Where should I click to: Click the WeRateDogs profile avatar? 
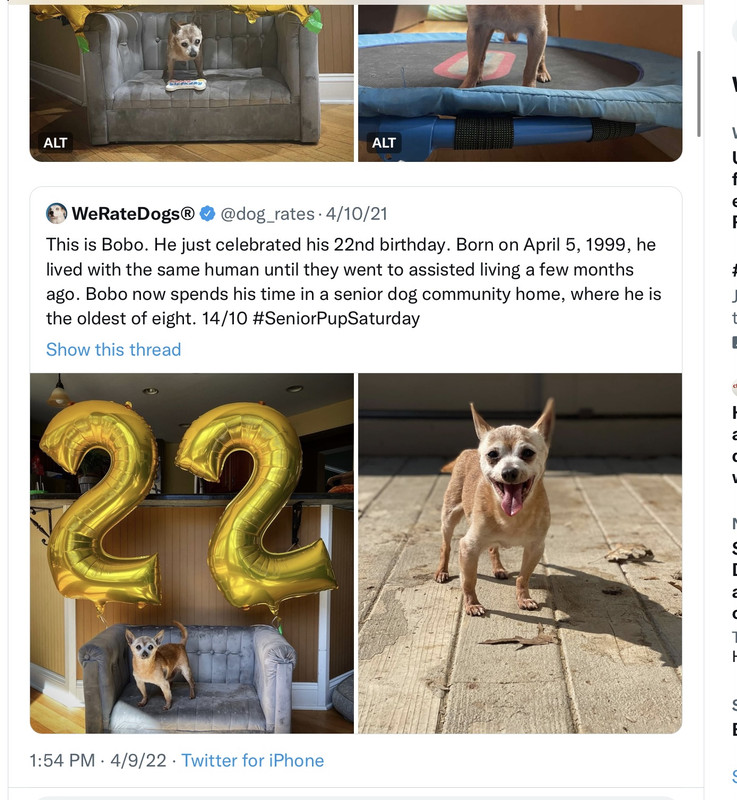(56, 213)
